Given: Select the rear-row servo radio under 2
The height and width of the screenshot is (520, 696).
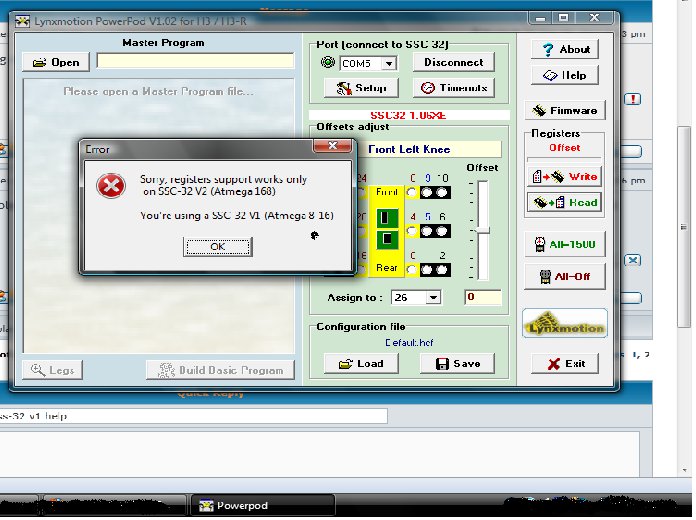Looking at the screenshot, I should coord(442,270).
